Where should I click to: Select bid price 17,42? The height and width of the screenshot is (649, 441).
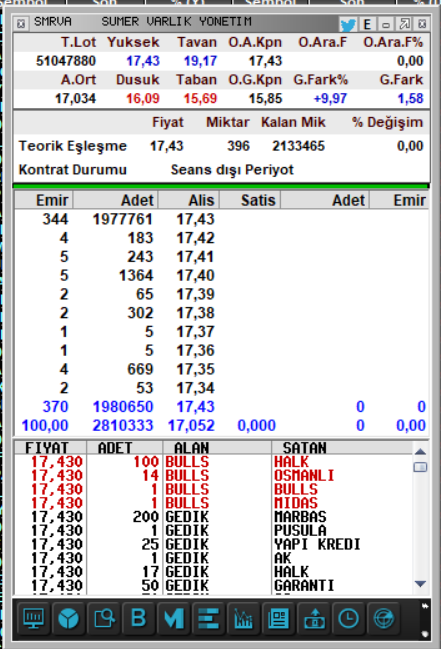click(195, 238)
